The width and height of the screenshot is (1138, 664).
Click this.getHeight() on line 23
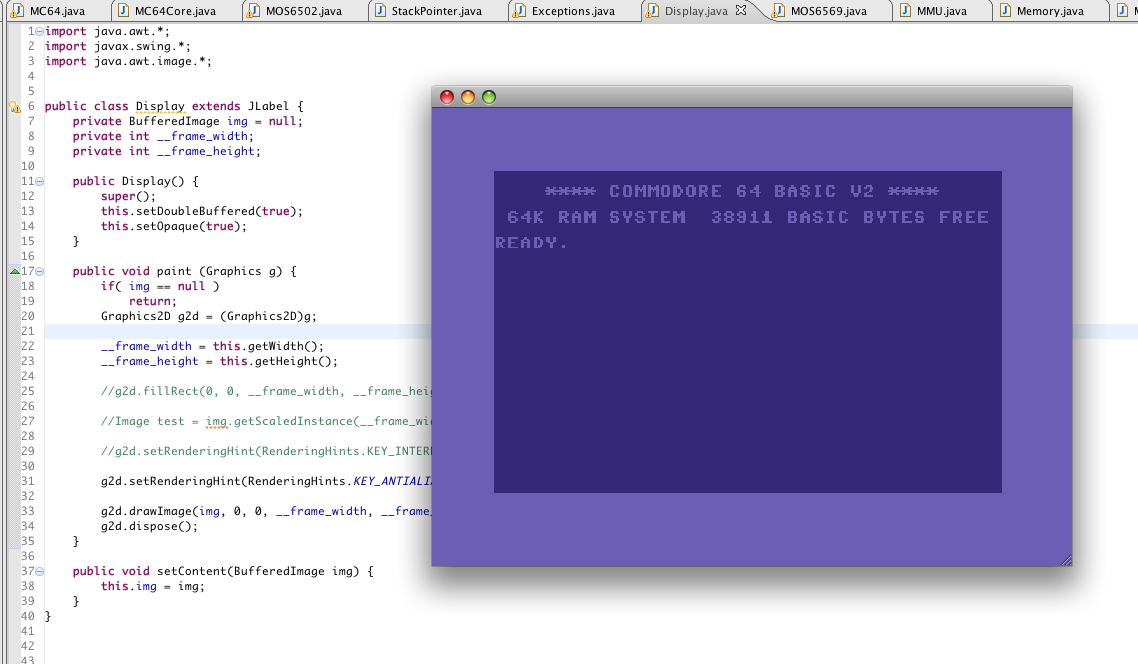[x=279, y=361]
